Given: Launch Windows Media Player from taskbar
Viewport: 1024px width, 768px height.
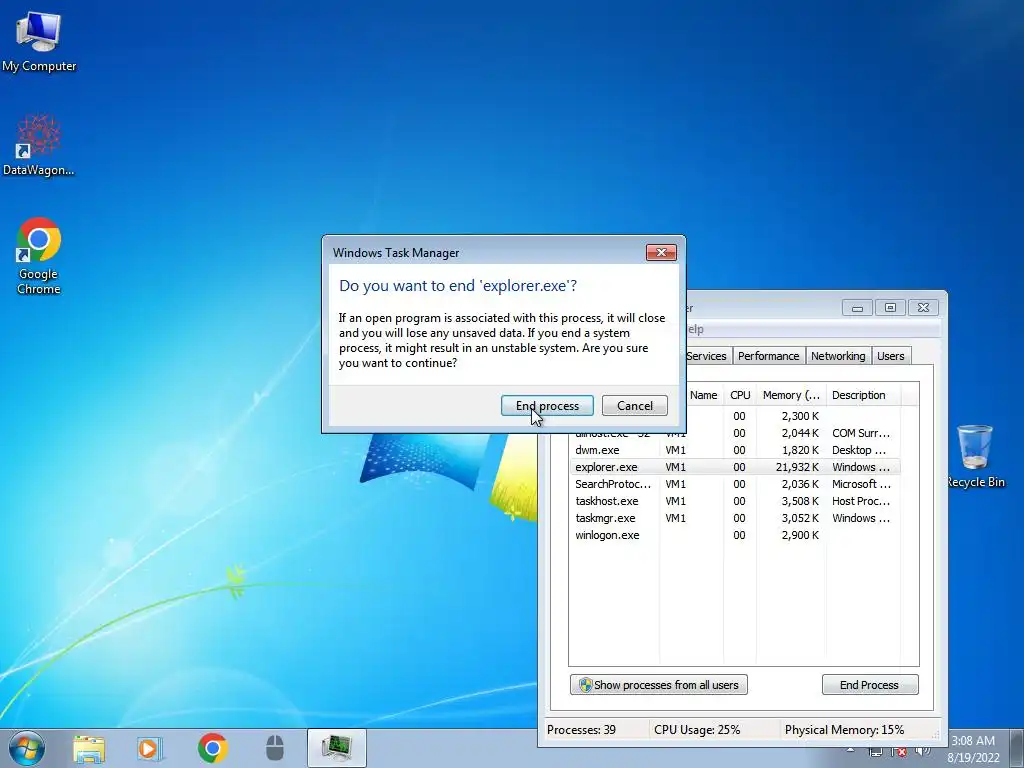Looking at the screenshot, I should pyautogui.click(x=150, y=748).
